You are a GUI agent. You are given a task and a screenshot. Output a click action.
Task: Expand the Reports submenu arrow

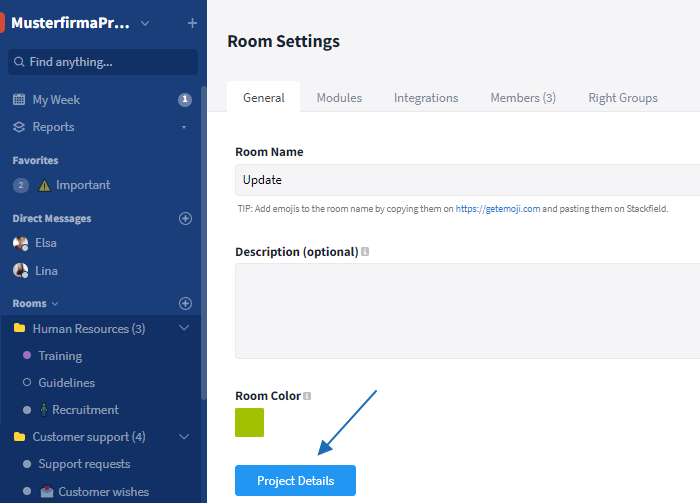pos(184,127)
